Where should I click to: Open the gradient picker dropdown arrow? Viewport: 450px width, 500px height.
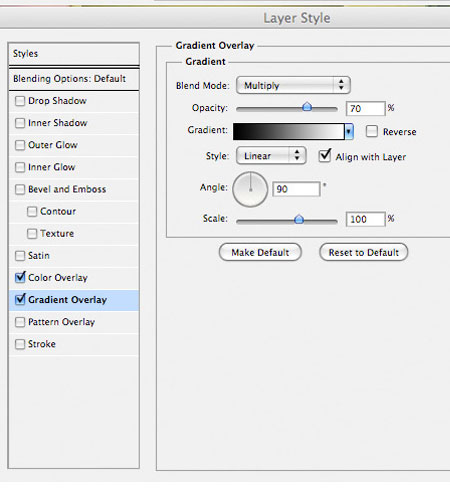pyautogui.click(x=349, y=132)
